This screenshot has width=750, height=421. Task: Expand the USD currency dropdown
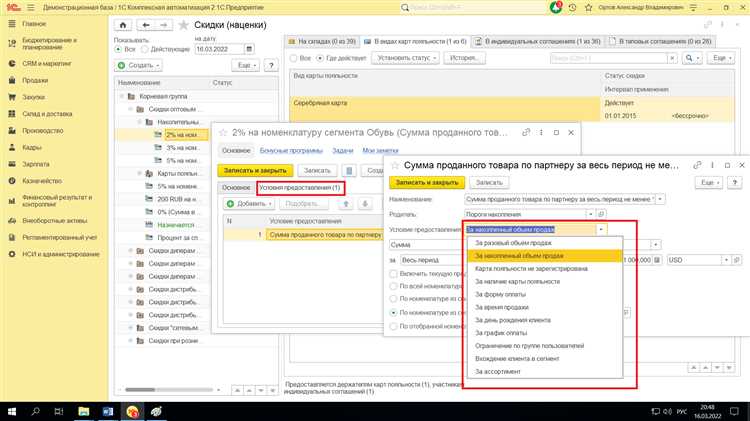[728, 259]
